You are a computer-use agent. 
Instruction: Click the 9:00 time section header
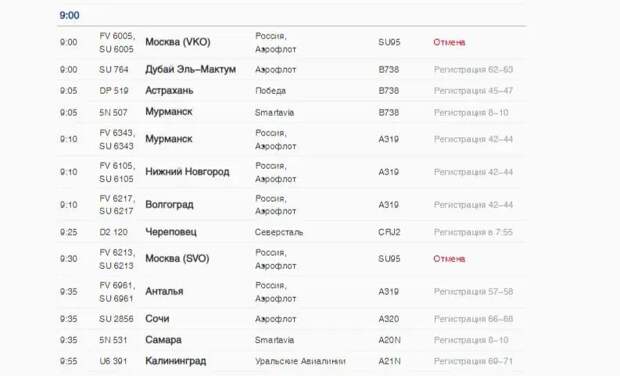click(x=70, y=15)
